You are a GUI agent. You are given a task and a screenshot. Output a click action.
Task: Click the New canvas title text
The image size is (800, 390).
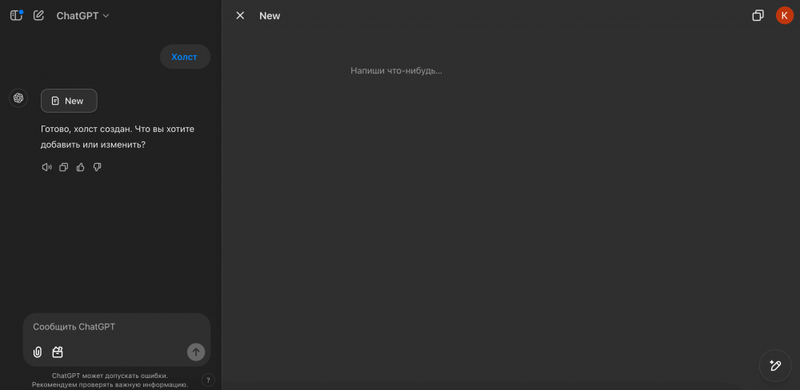coord(269,16)
